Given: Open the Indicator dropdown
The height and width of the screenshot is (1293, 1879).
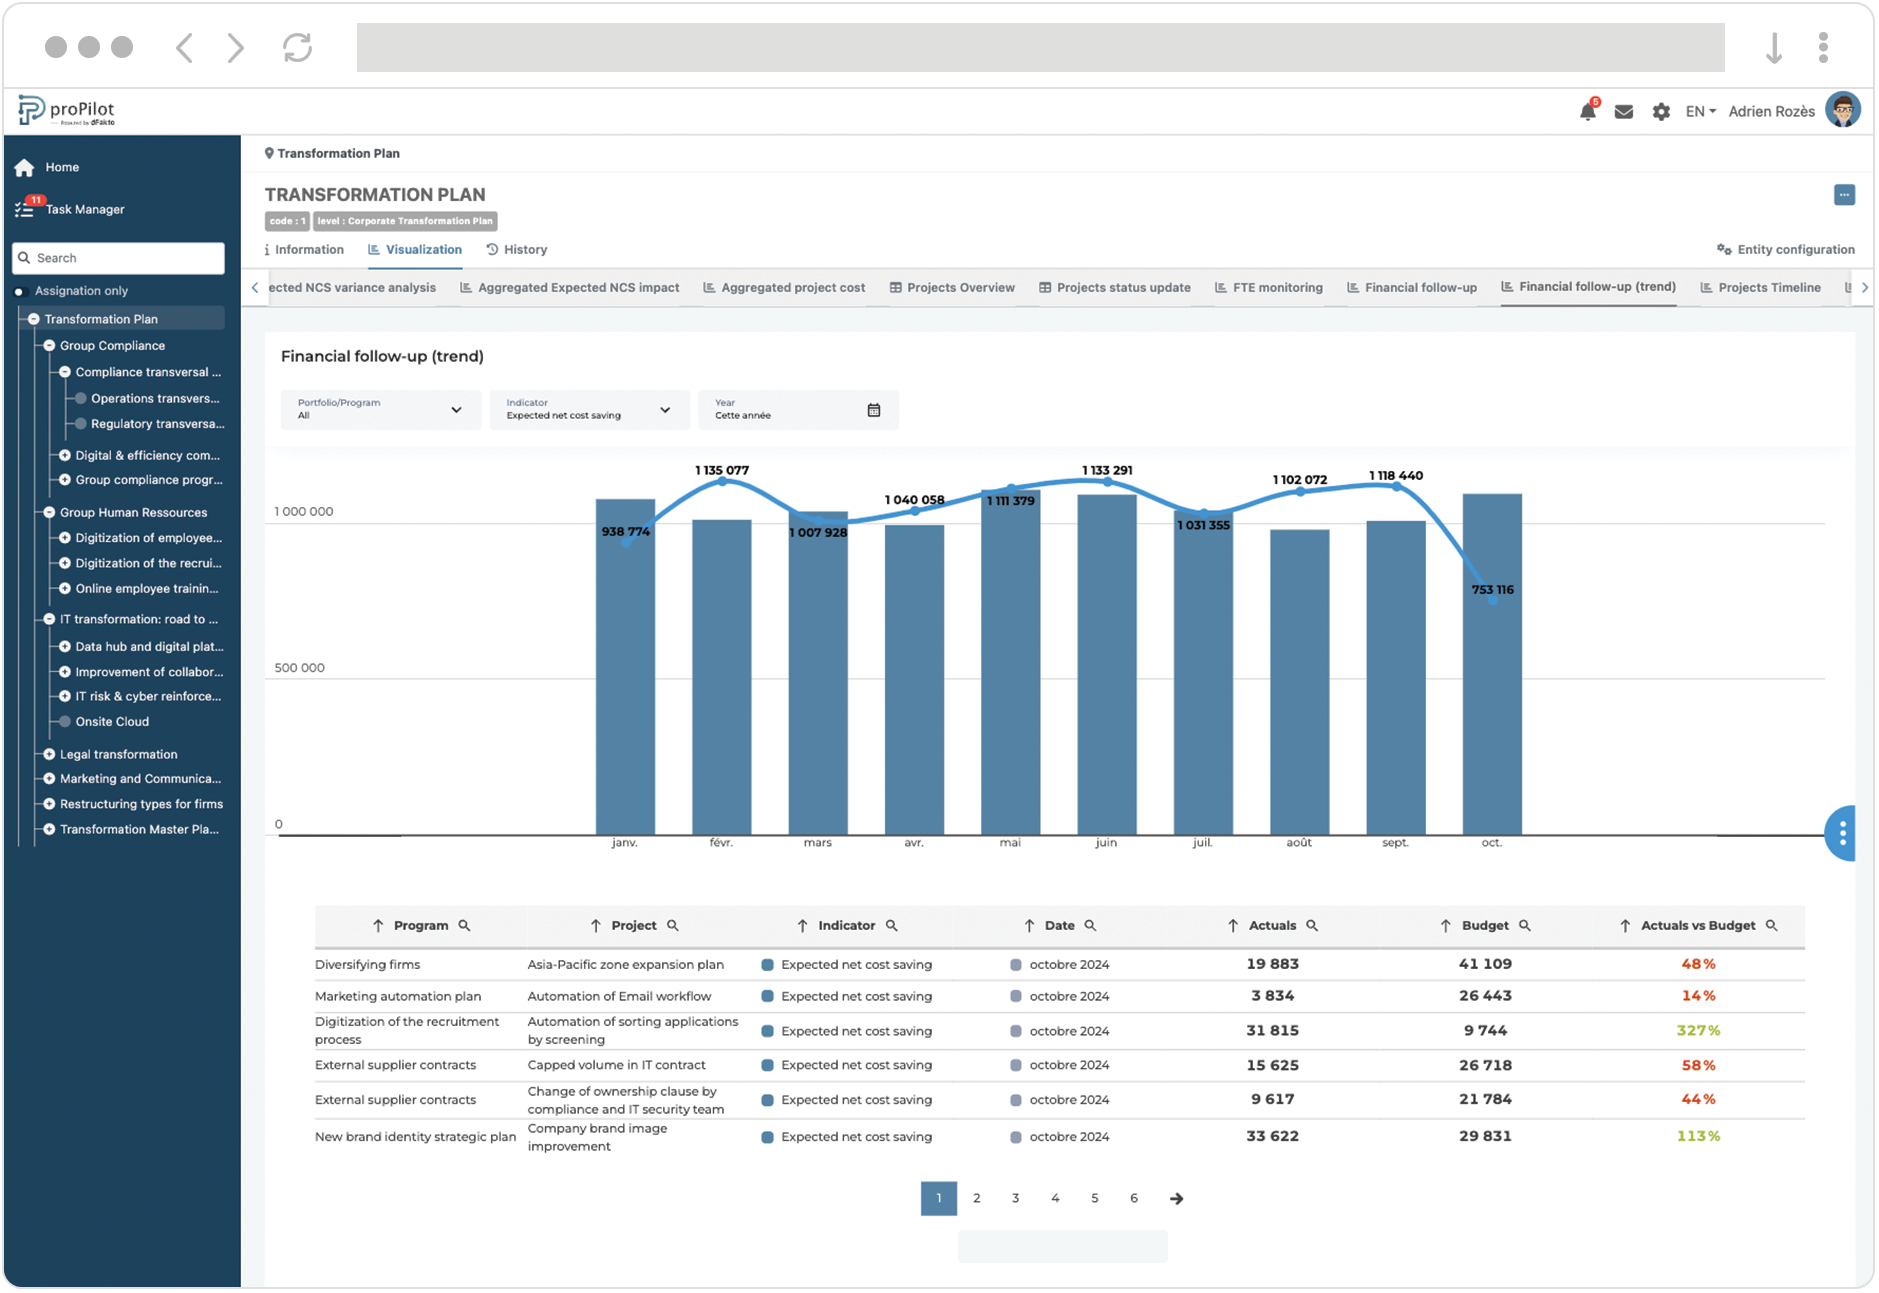Looking at the screenshot, I should pyautogui.click(x=589, y=410).
